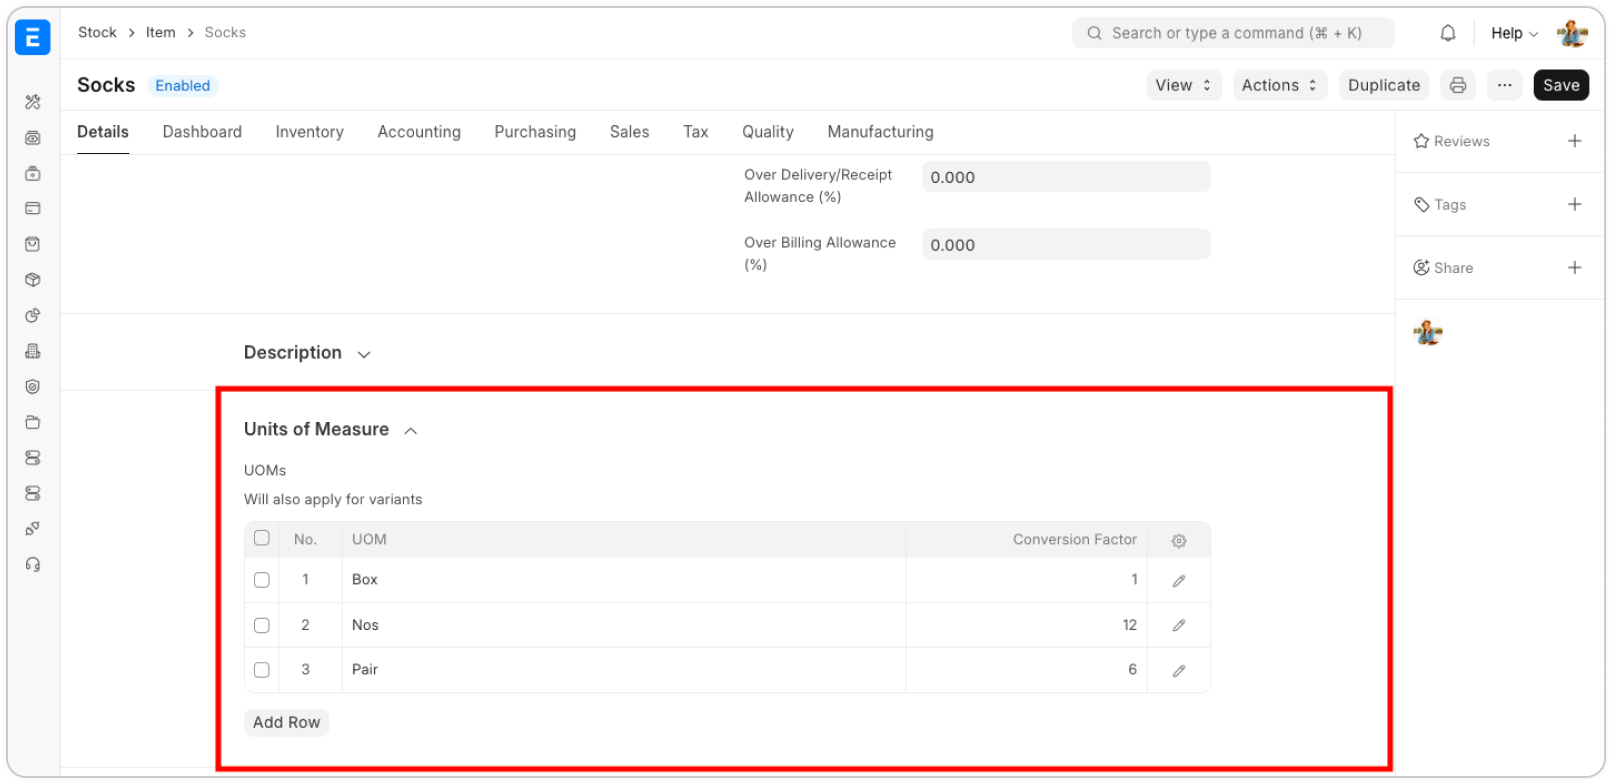Screen dimensions: 1612x784
Task: Check the Box row checkbox
Action: (x=262, y=580)
